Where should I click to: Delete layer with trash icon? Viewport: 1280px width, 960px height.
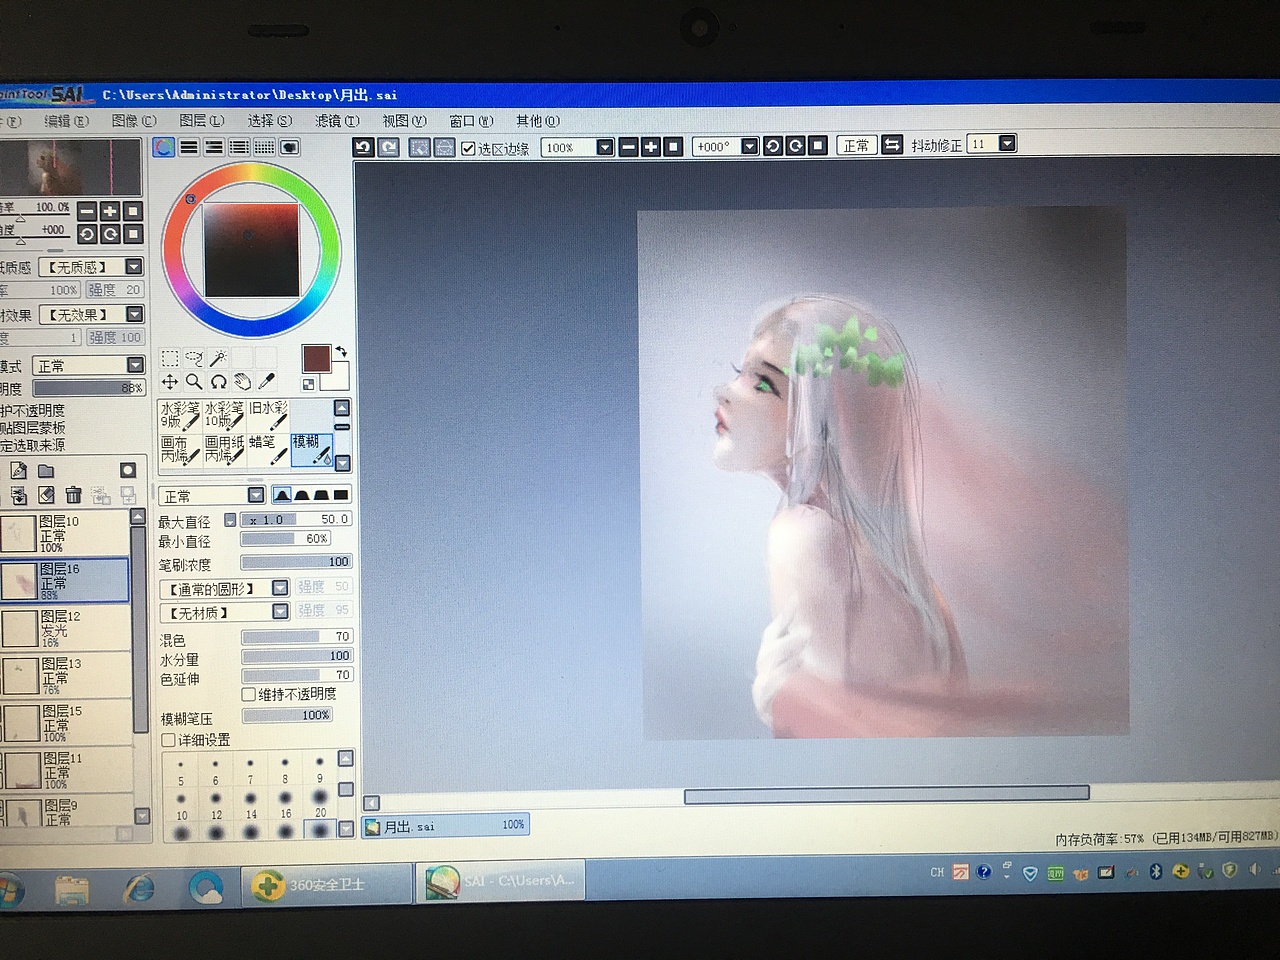pos(73,495)
